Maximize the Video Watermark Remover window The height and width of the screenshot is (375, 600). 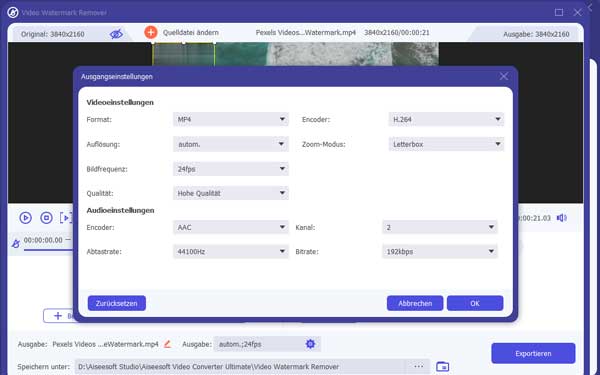coord(559,12)
